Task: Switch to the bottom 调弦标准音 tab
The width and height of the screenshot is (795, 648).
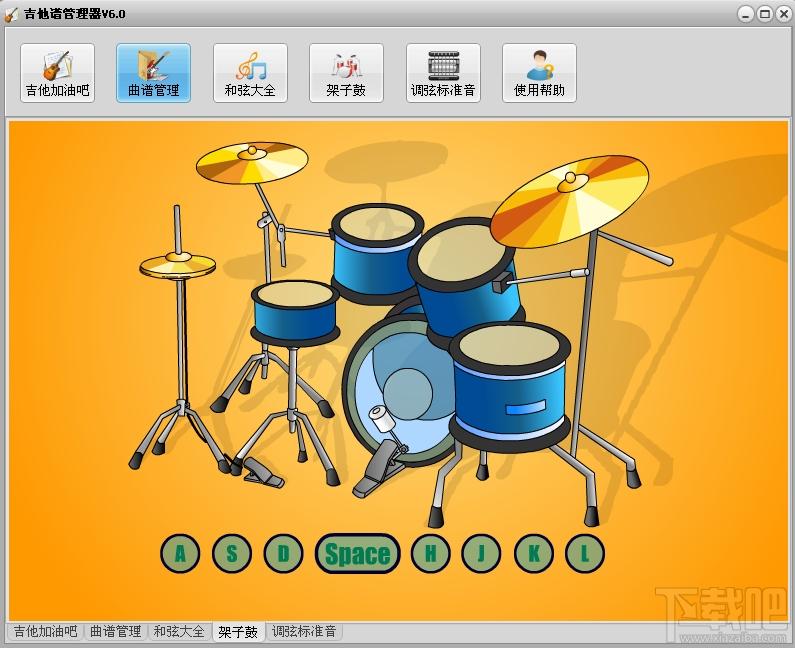Action: point(304,631)
